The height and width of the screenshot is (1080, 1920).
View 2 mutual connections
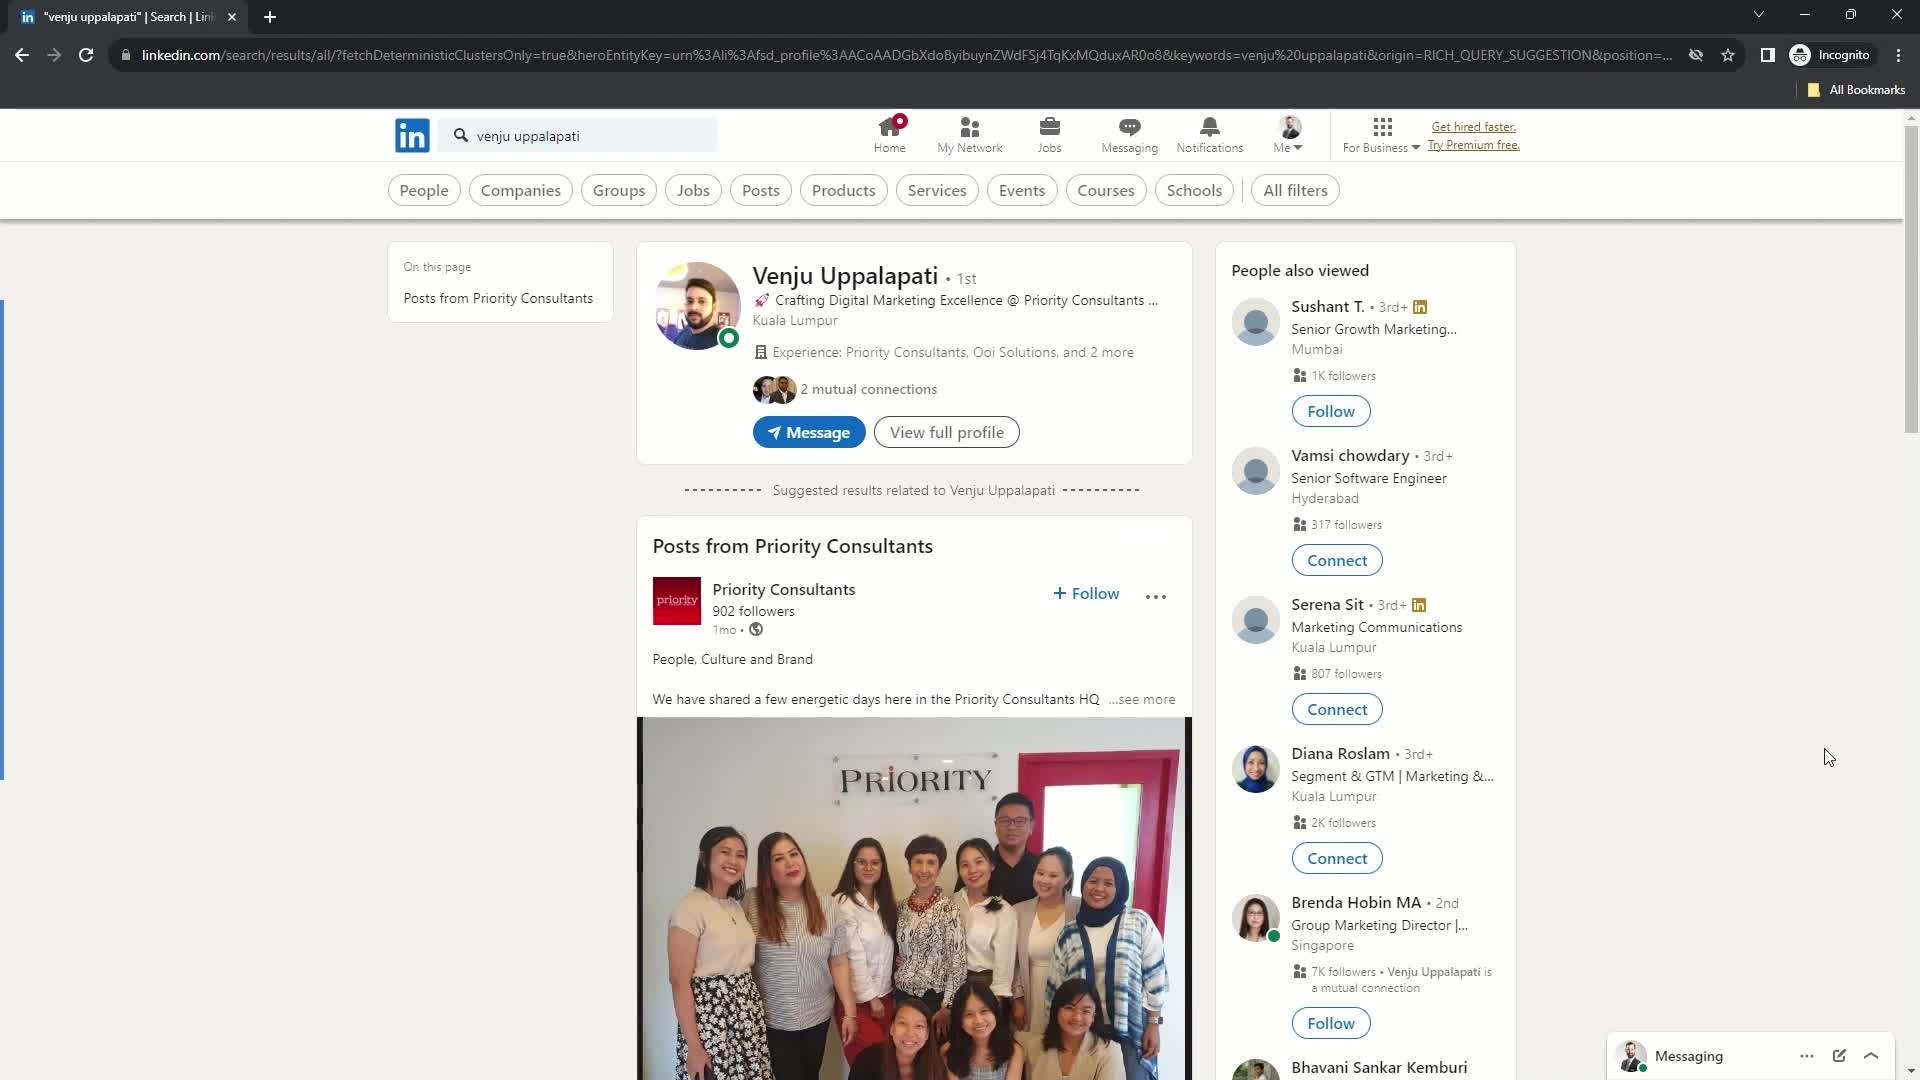868,389
